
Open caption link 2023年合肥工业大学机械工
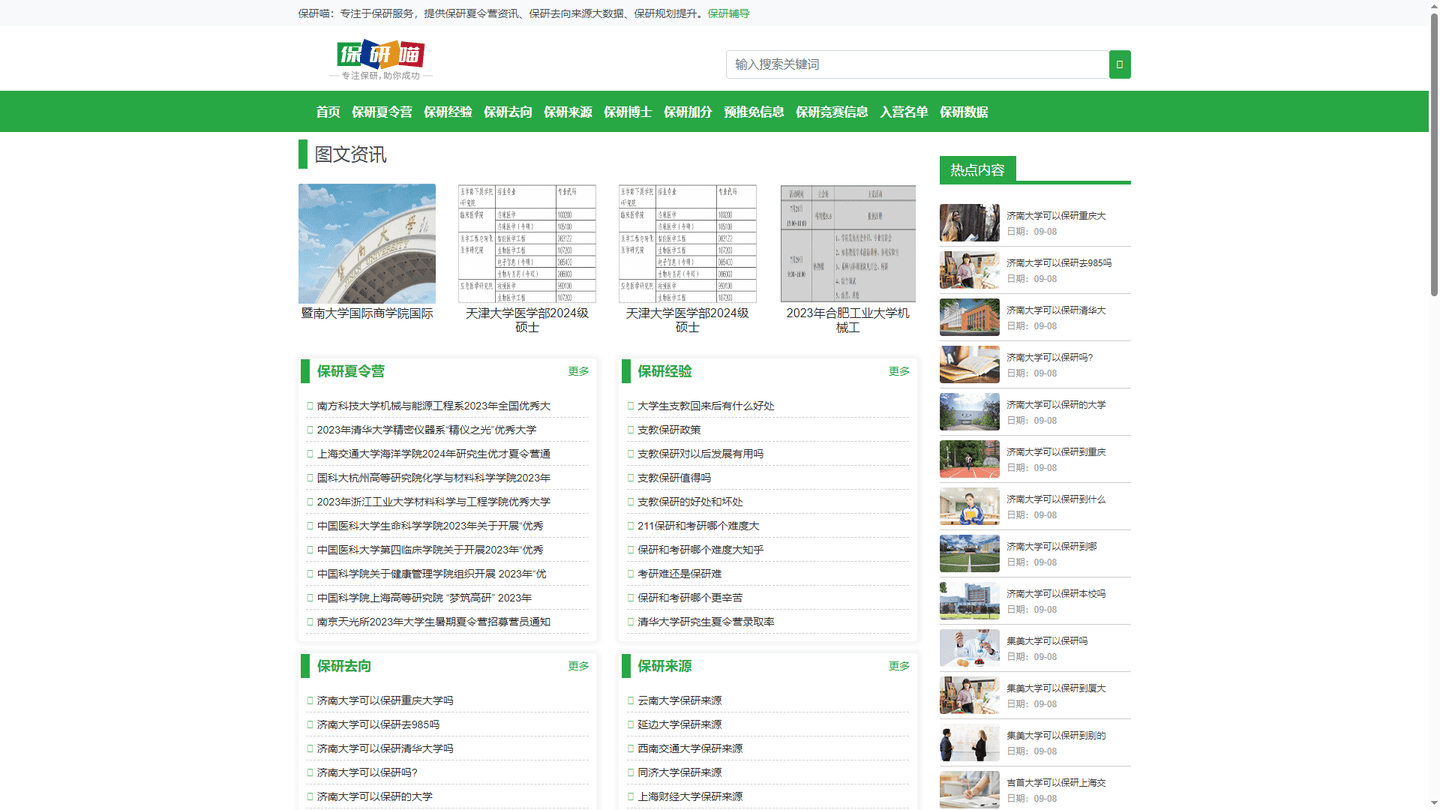pyautogui.click(x=848, y=320)
